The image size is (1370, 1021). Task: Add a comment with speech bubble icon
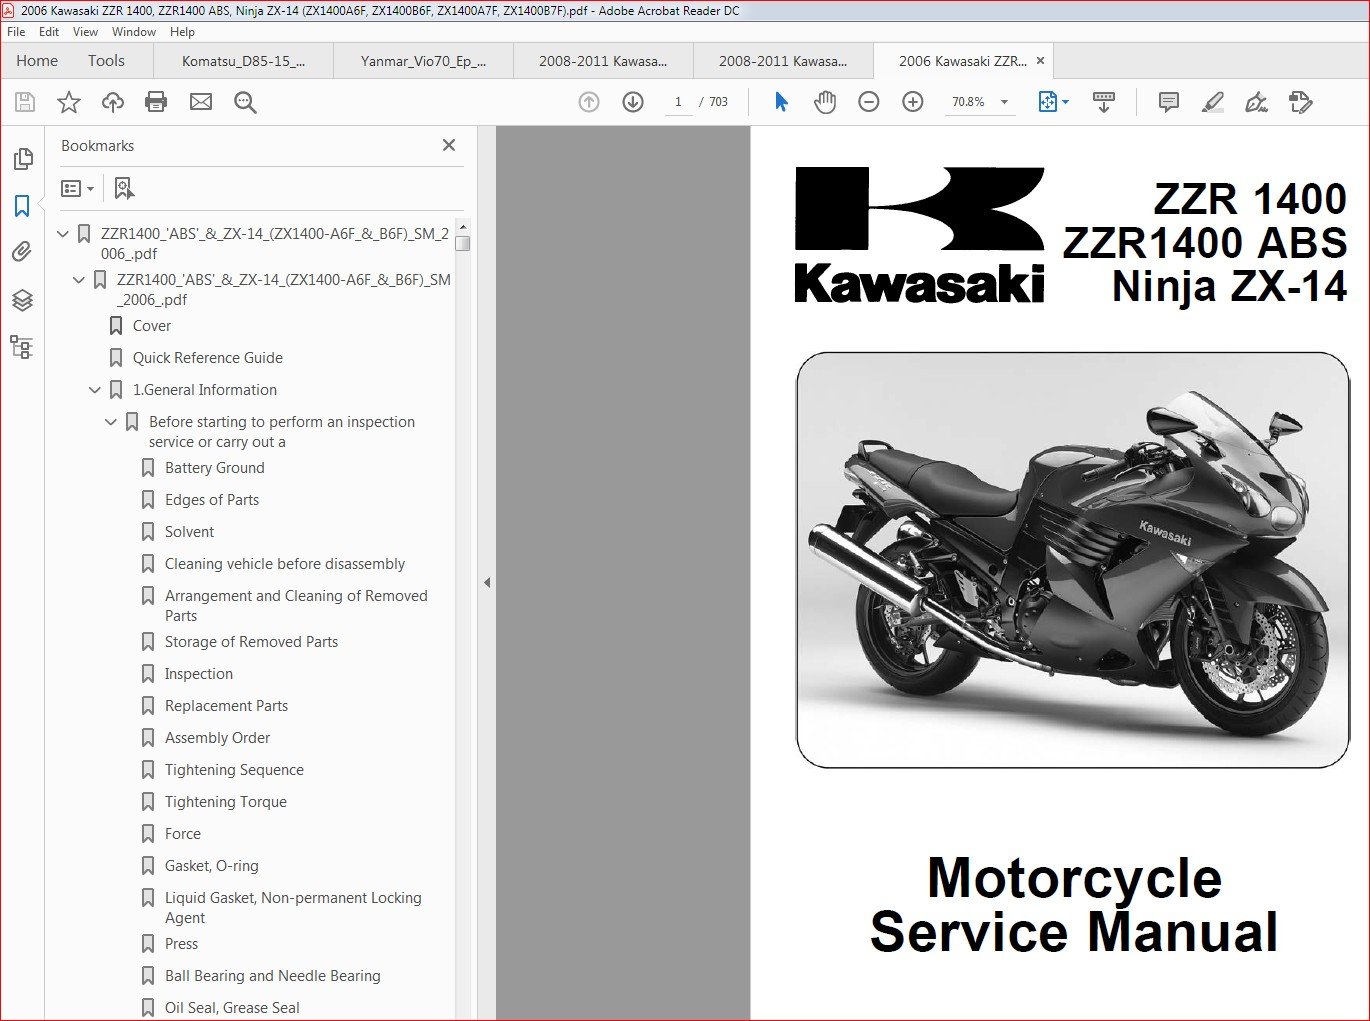pos(1168,102)
